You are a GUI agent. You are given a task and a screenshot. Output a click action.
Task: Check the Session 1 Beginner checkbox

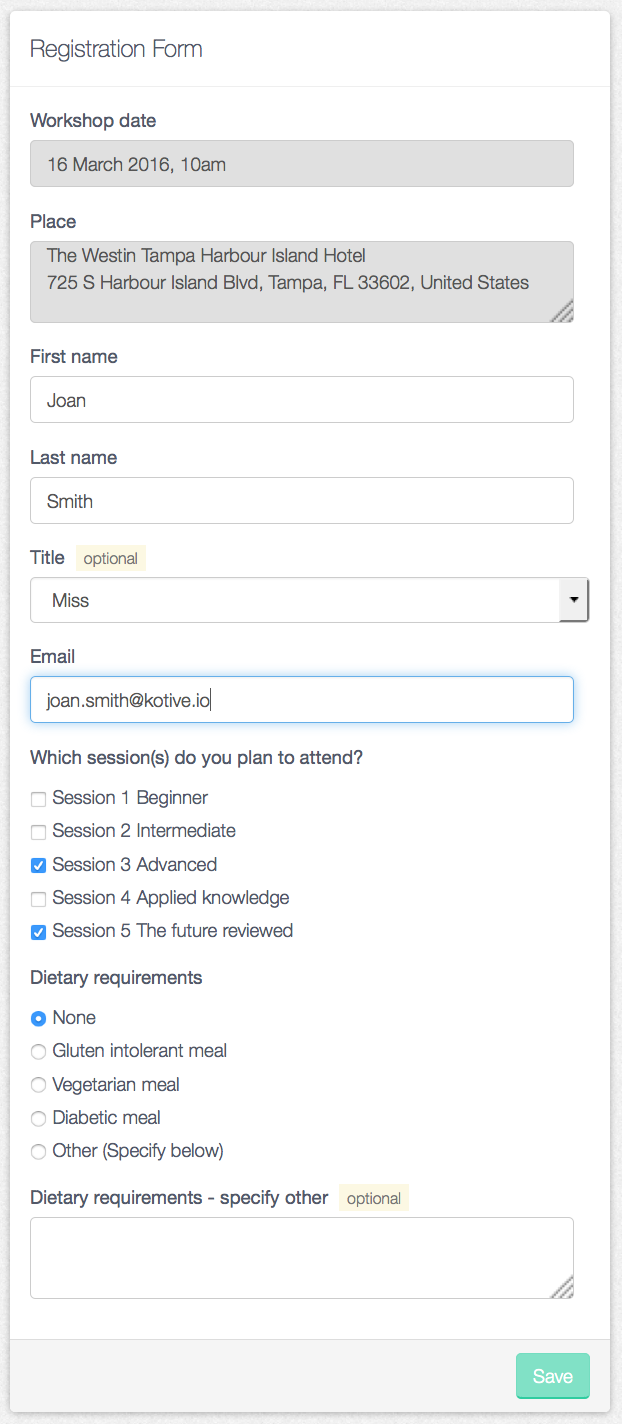38,799
